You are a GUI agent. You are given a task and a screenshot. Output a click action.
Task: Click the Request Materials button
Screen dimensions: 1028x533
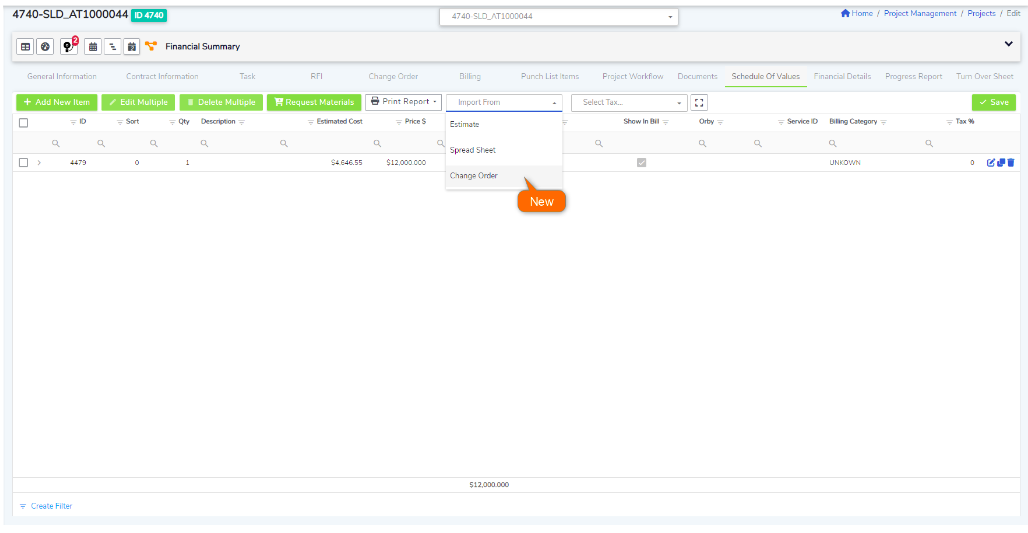click(314, 102)
